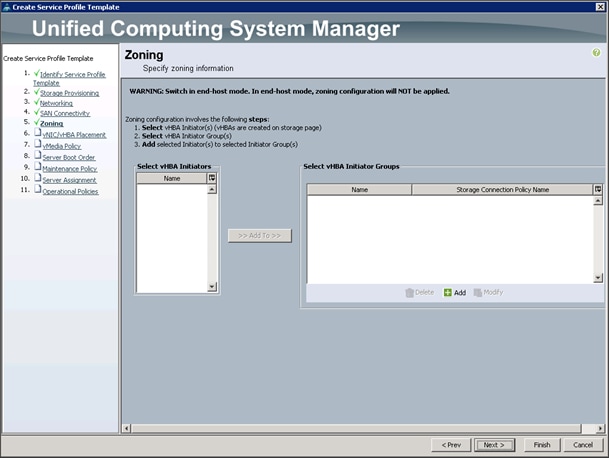Click up arrow of vHBA Initiators scrollbar
This screenshot has height=458, width=609.
point(212,190)
